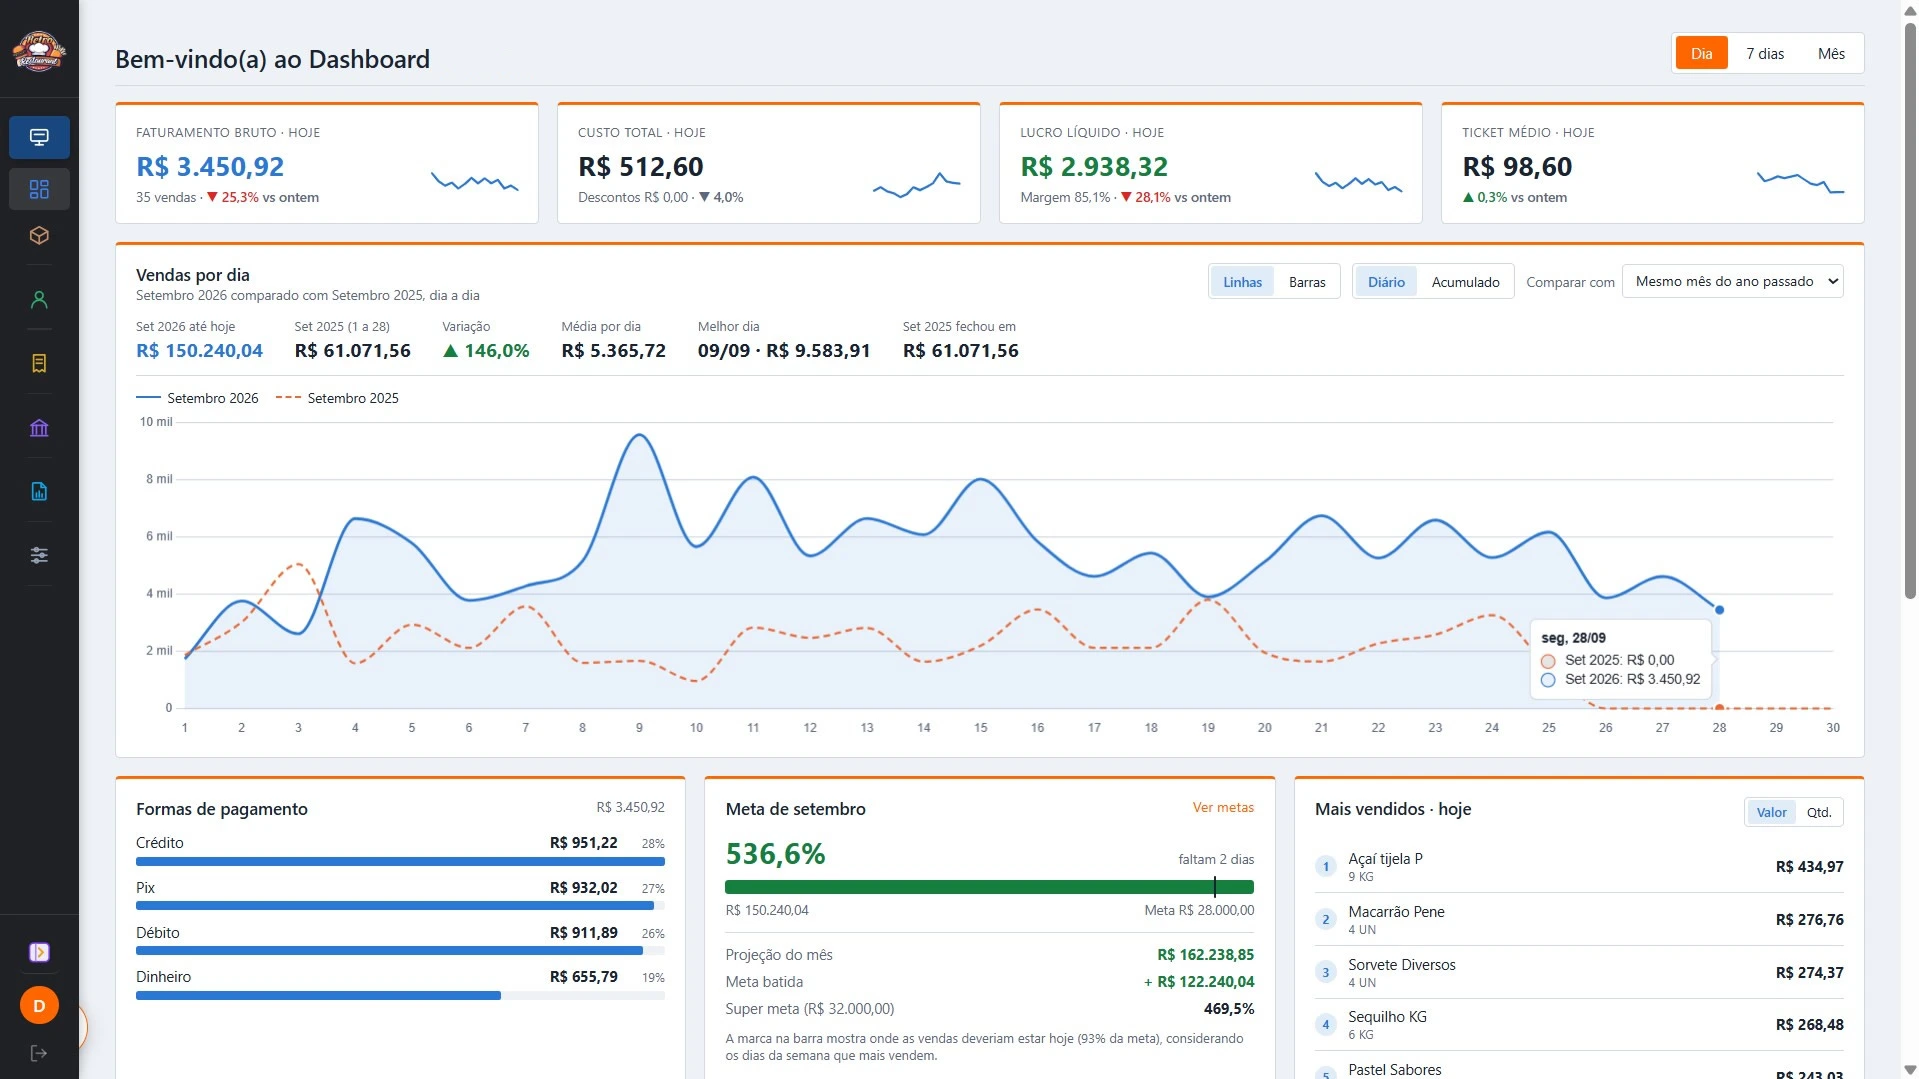Select the Dia period tab
Image resolution: width=1919 pixels, height=1079 pixels.
coord(1701,54)
